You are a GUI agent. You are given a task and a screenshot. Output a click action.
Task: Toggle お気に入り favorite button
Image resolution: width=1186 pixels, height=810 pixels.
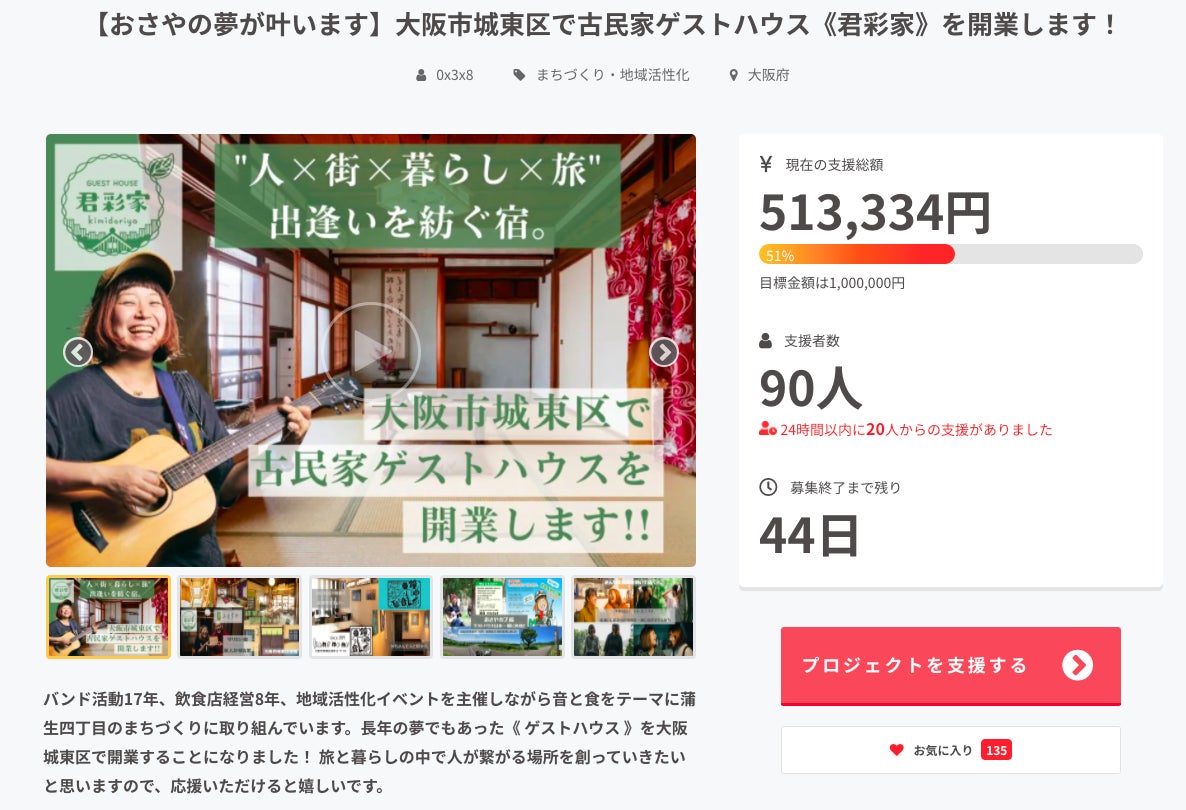[950, 750]
